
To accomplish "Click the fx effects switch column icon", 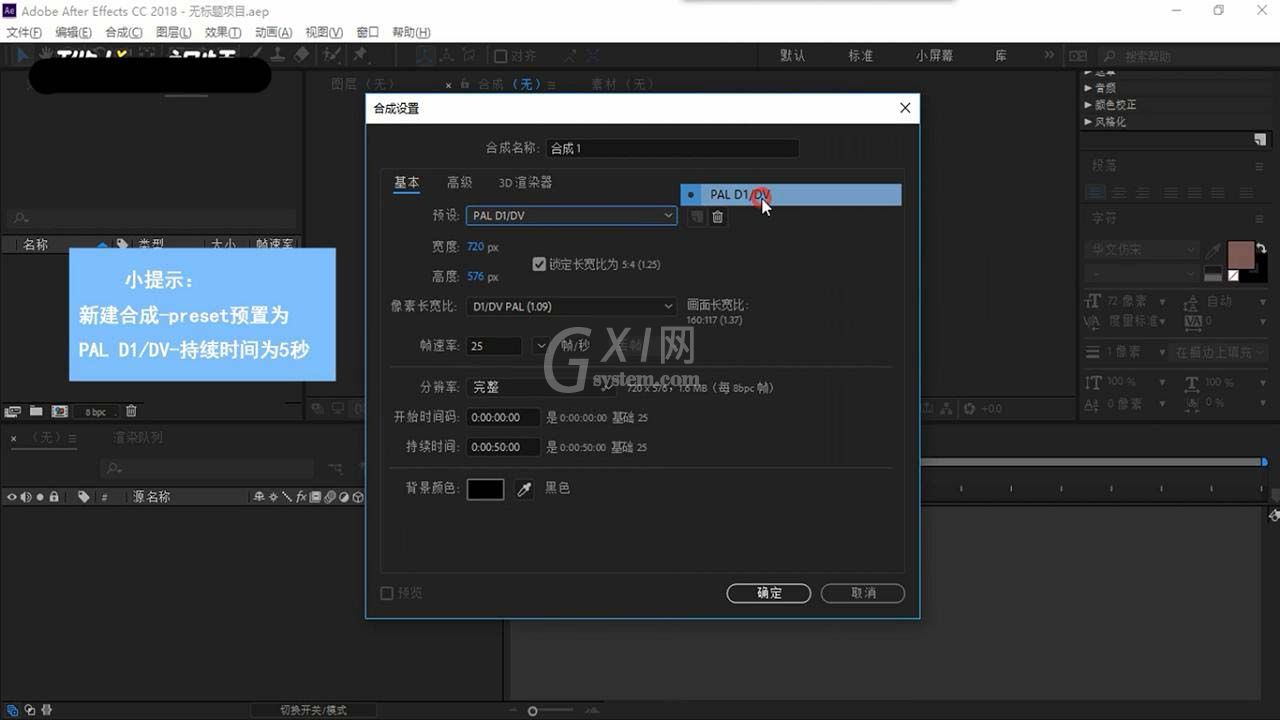I will [x=301, y=497].
